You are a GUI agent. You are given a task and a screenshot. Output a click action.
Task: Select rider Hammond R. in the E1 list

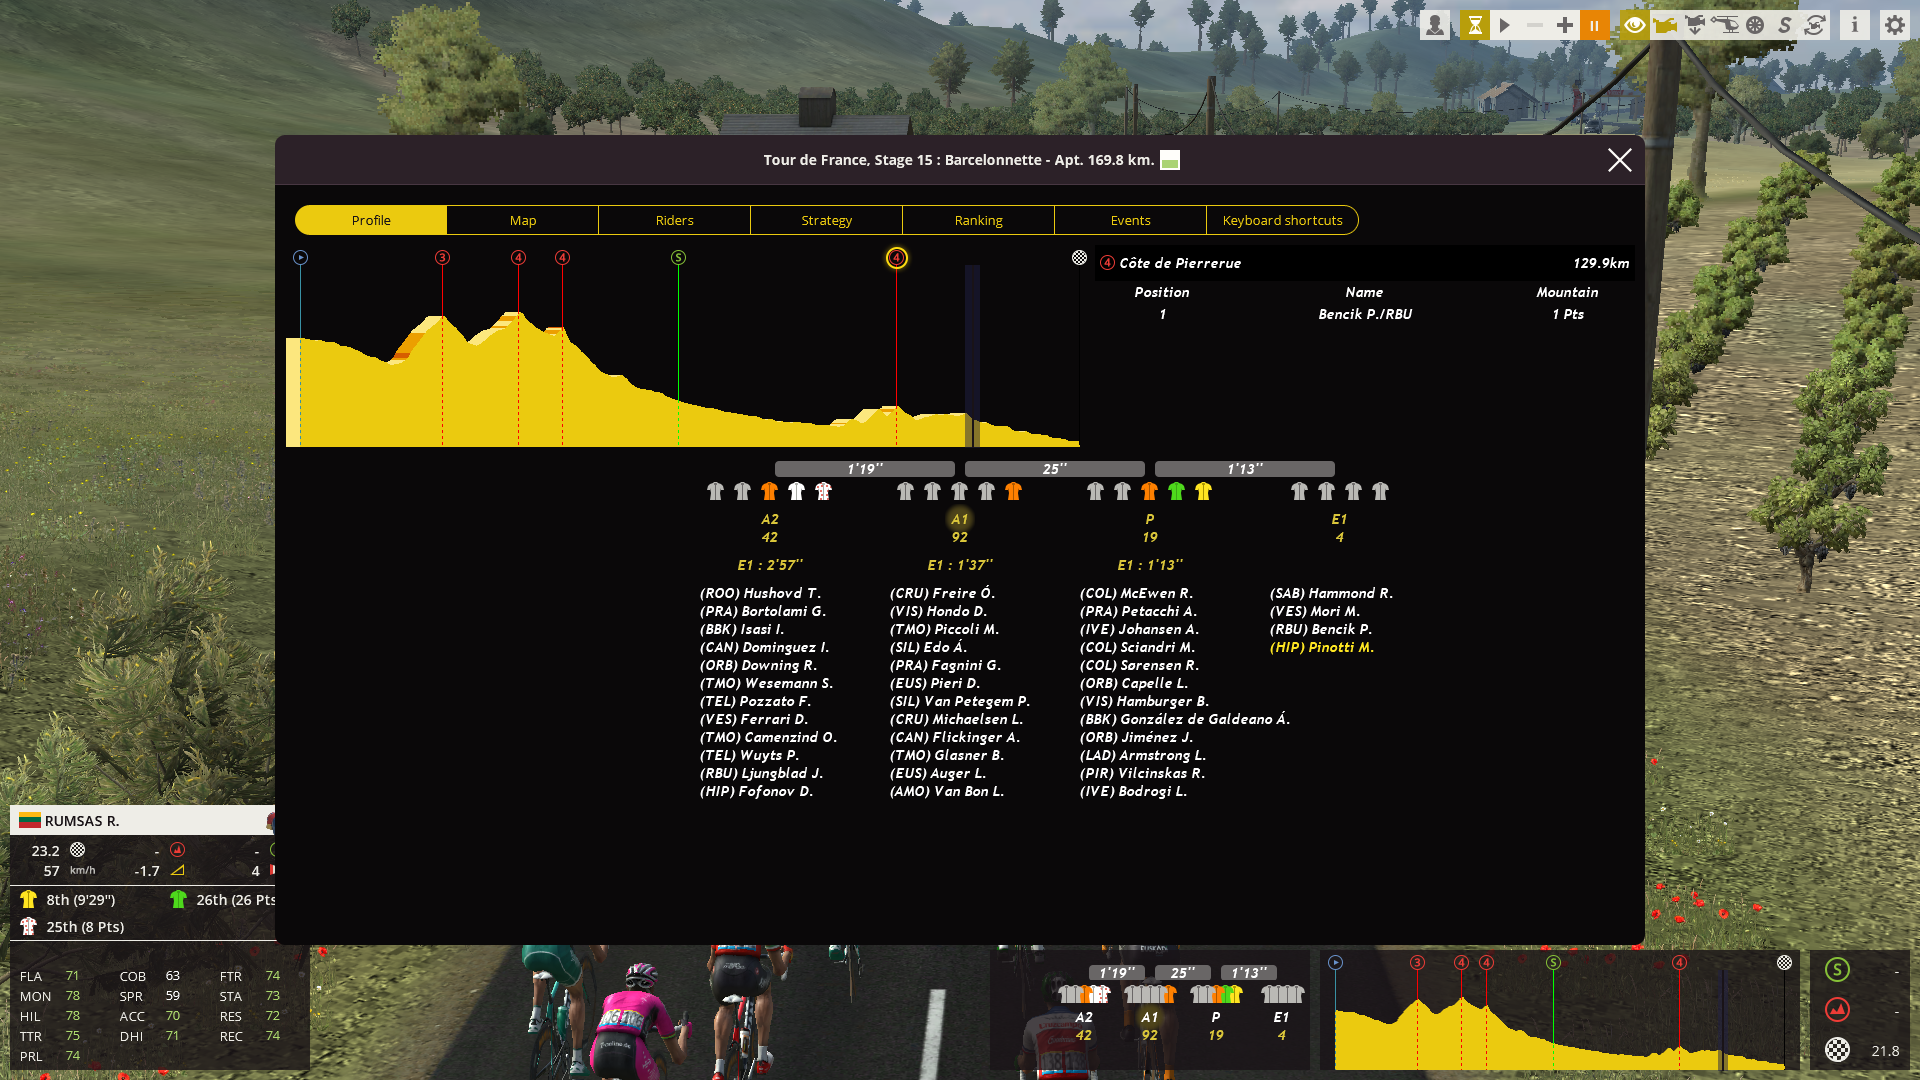(1331, 593)
